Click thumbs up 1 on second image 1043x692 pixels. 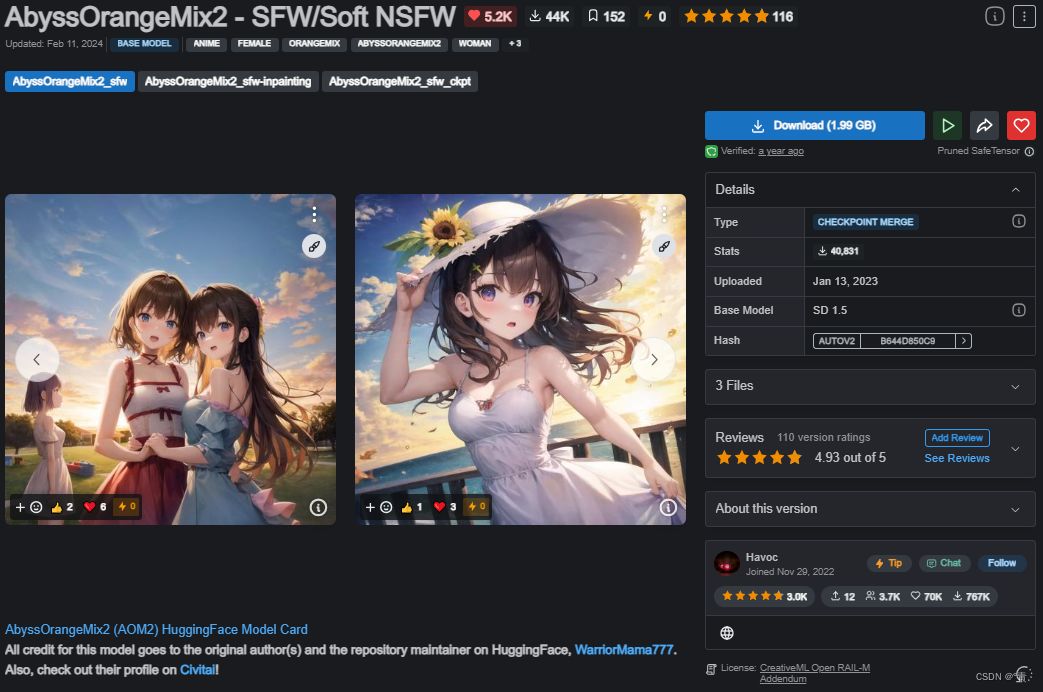tap(412, 507)
